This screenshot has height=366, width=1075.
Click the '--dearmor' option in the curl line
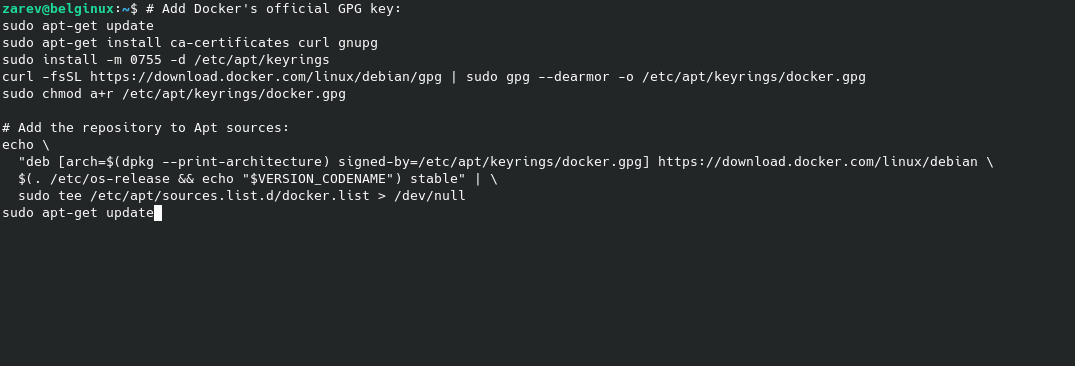click(574, 77)
